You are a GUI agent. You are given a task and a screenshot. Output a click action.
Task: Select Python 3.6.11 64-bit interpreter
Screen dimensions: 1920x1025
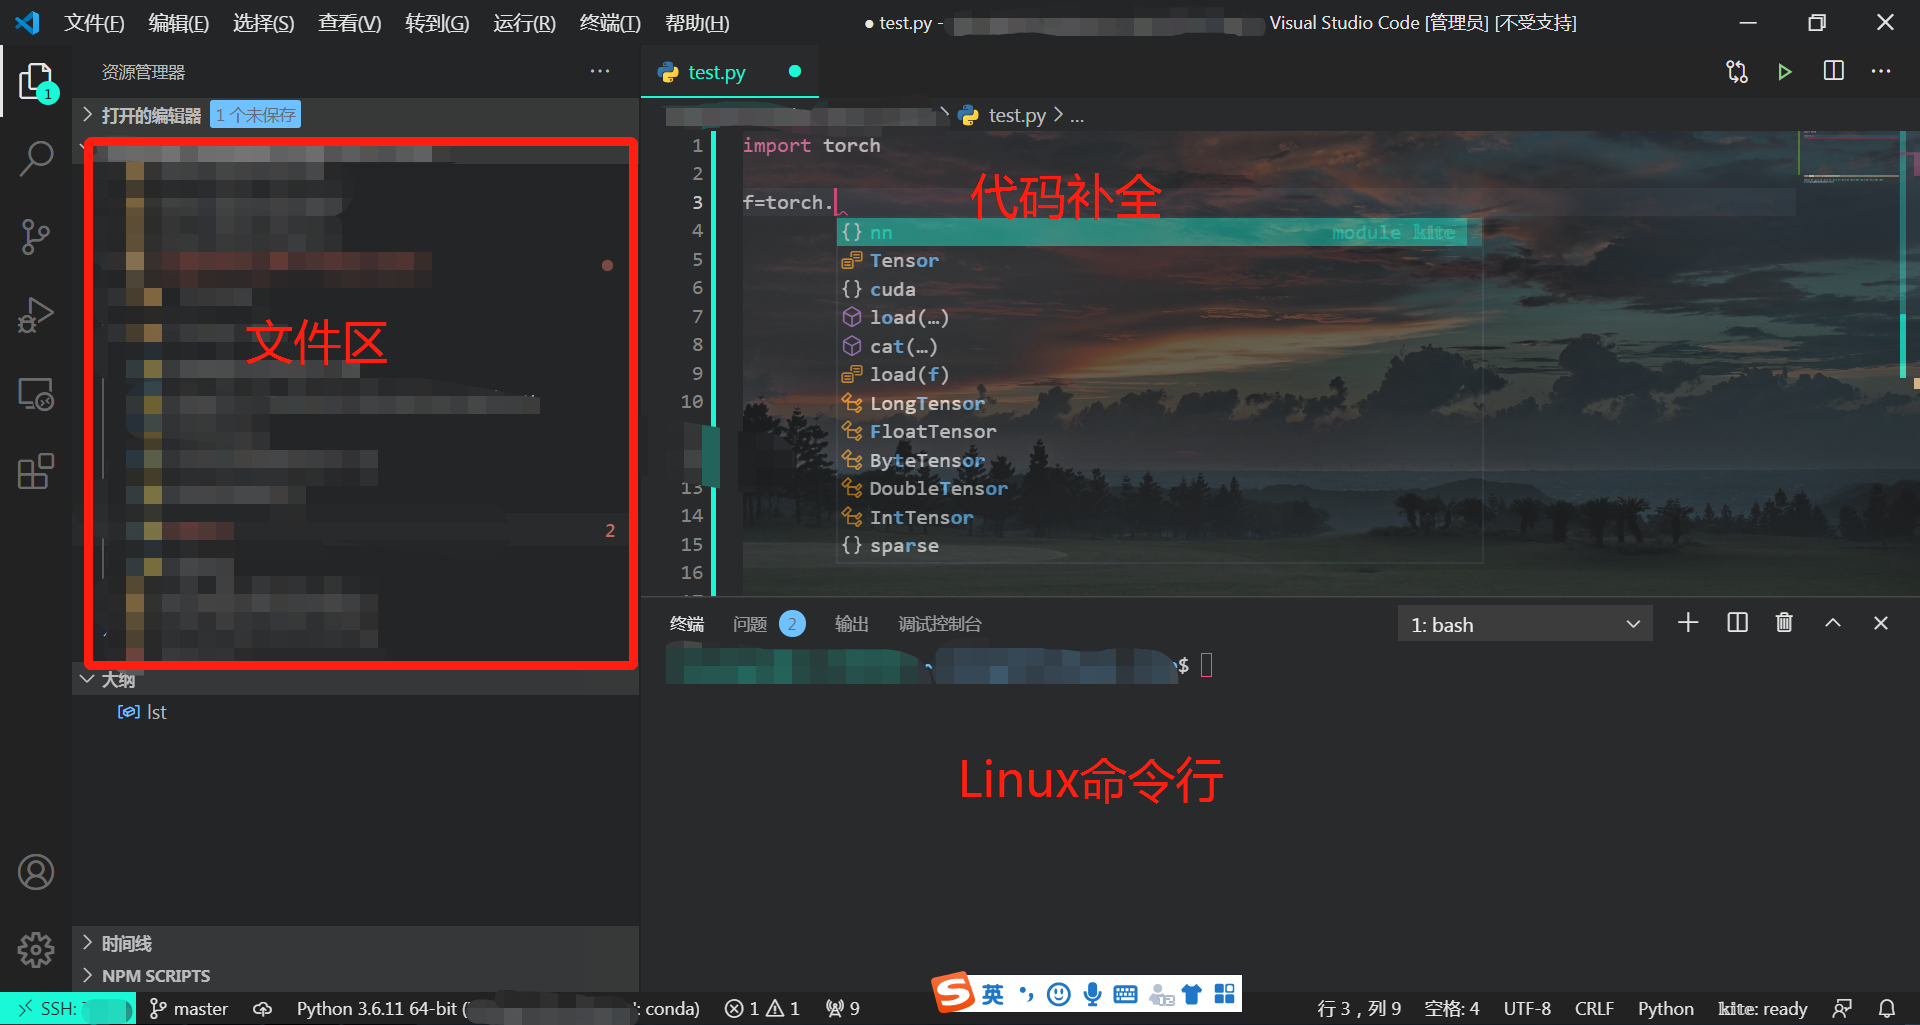pos(497,1009)
